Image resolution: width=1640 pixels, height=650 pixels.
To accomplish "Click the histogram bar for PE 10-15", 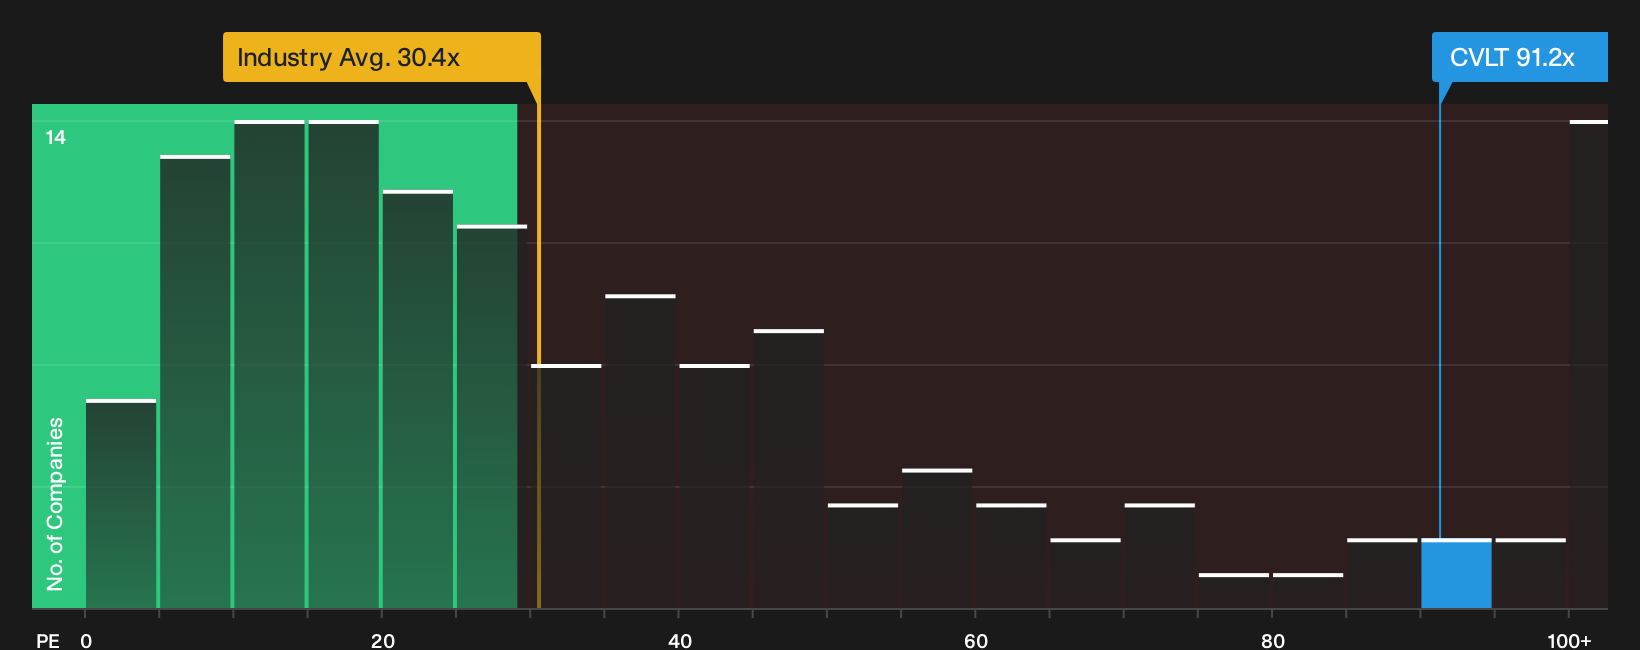I will pos(269,364).
